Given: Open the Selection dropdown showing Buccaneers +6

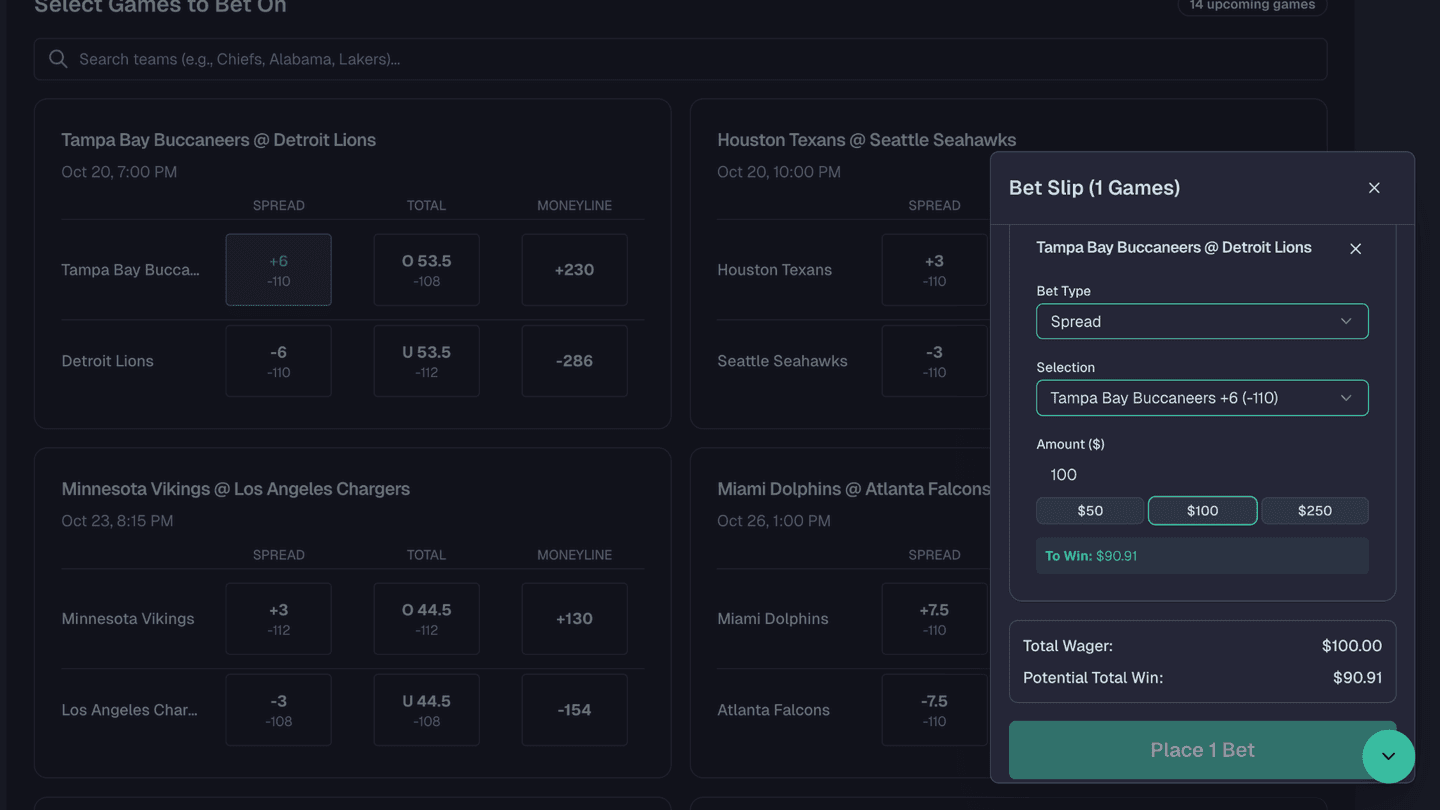Looking at the screenshot, I should click(1202, 397).
